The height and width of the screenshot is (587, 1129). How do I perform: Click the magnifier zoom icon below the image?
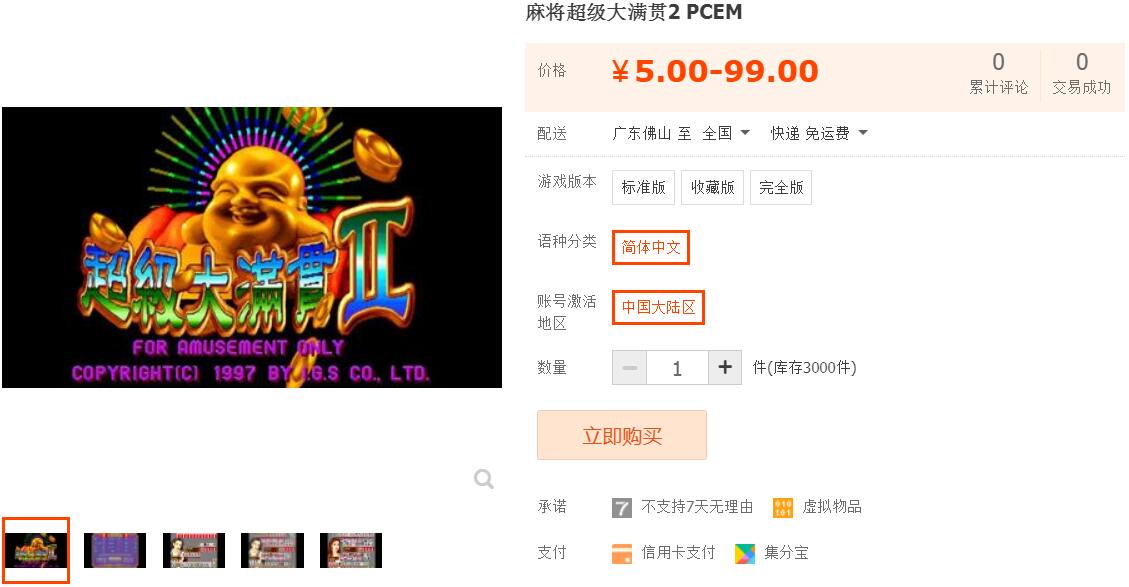click(x=484, y=479)
